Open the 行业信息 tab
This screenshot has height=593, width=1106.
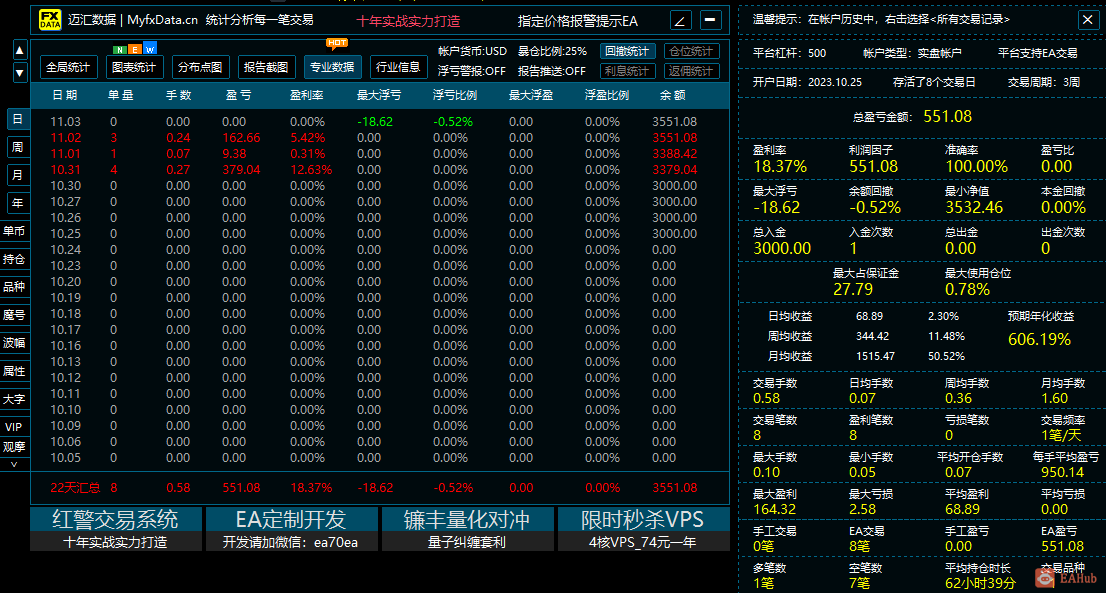coord(398,67)
